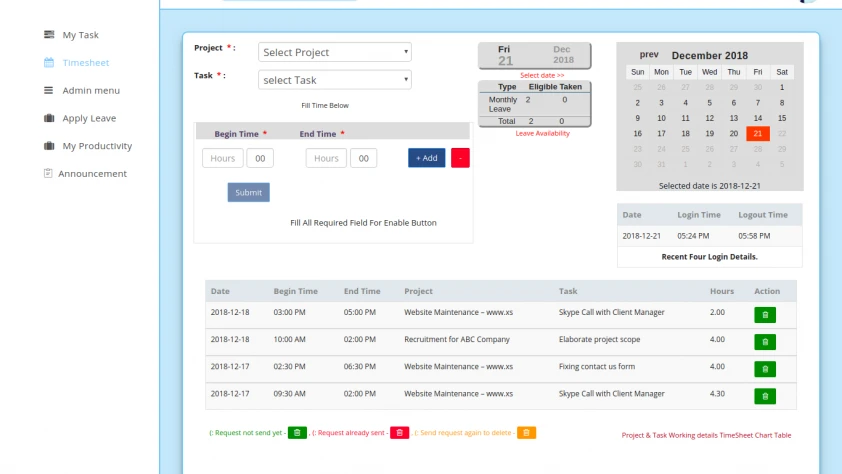Viewport: 842px width, 474px height.
Task: Click the red minus remove button
Action: pyautogui.click(x=460, y=158)
